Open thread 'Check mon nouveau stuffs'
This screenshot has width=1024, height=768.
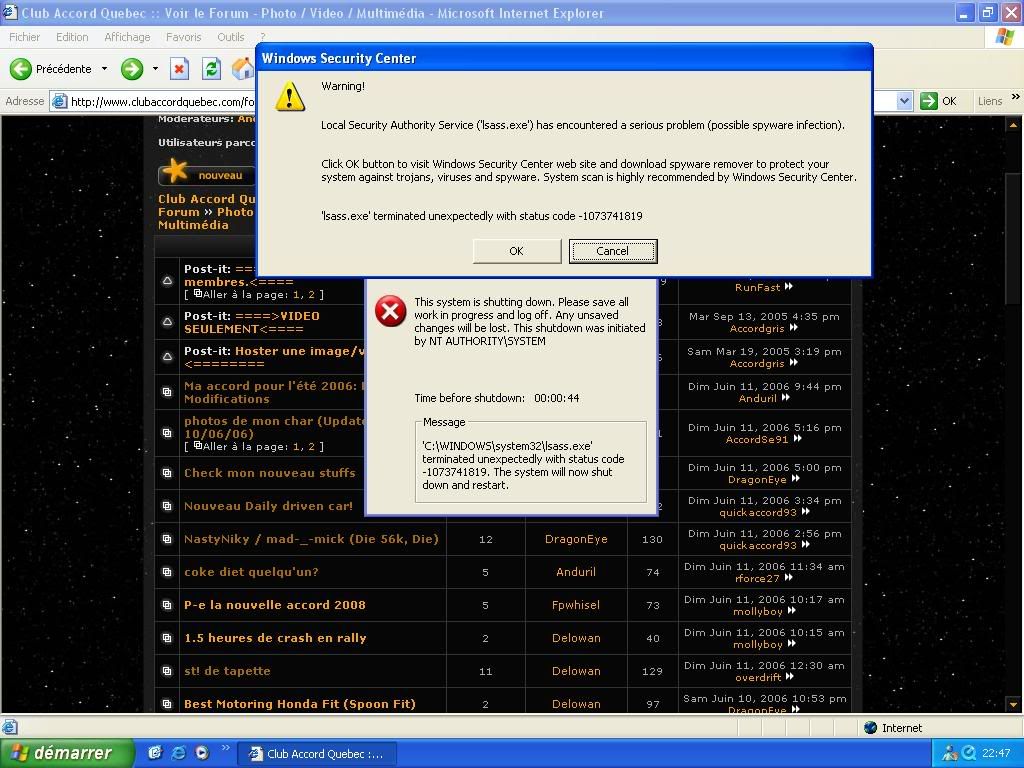tap(270, 473)
